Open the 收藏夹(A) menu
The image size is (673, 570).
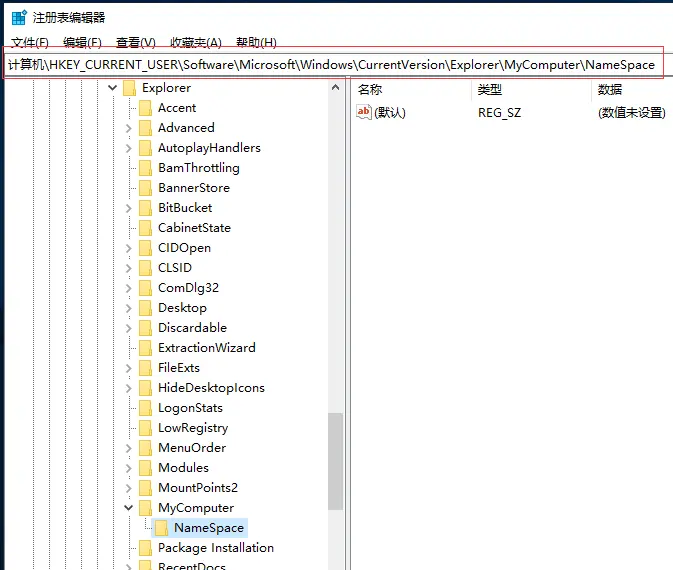click(195, 43)
